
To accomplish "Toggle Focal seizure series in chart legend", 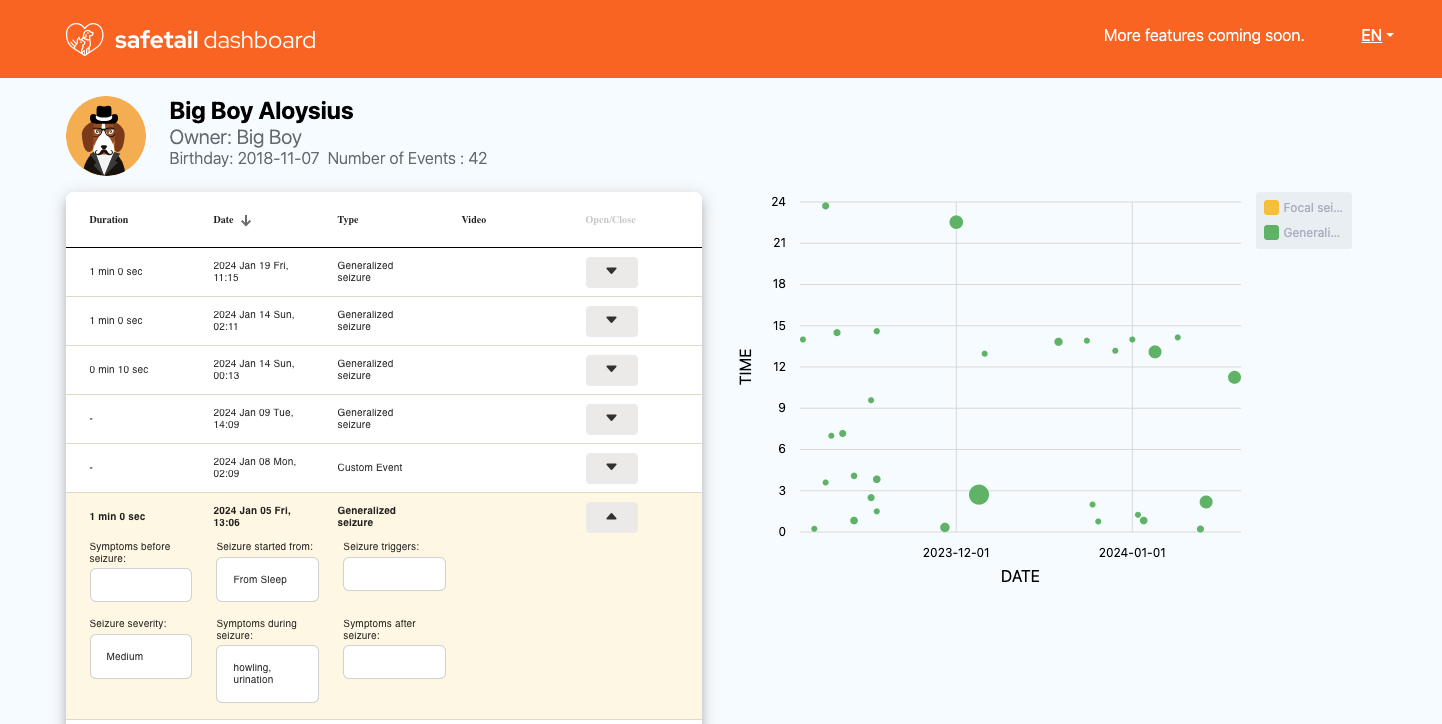I will point(1302,208).
